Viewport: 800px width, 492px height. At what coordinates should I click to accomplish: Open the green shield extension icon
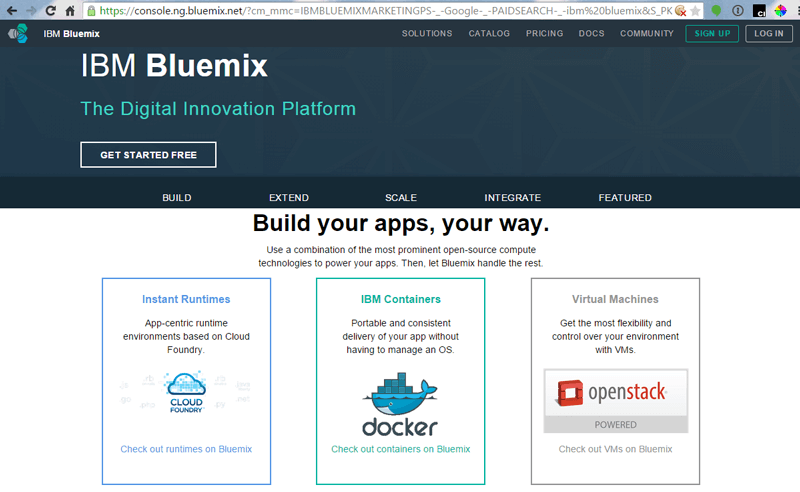tap(716, 10)
